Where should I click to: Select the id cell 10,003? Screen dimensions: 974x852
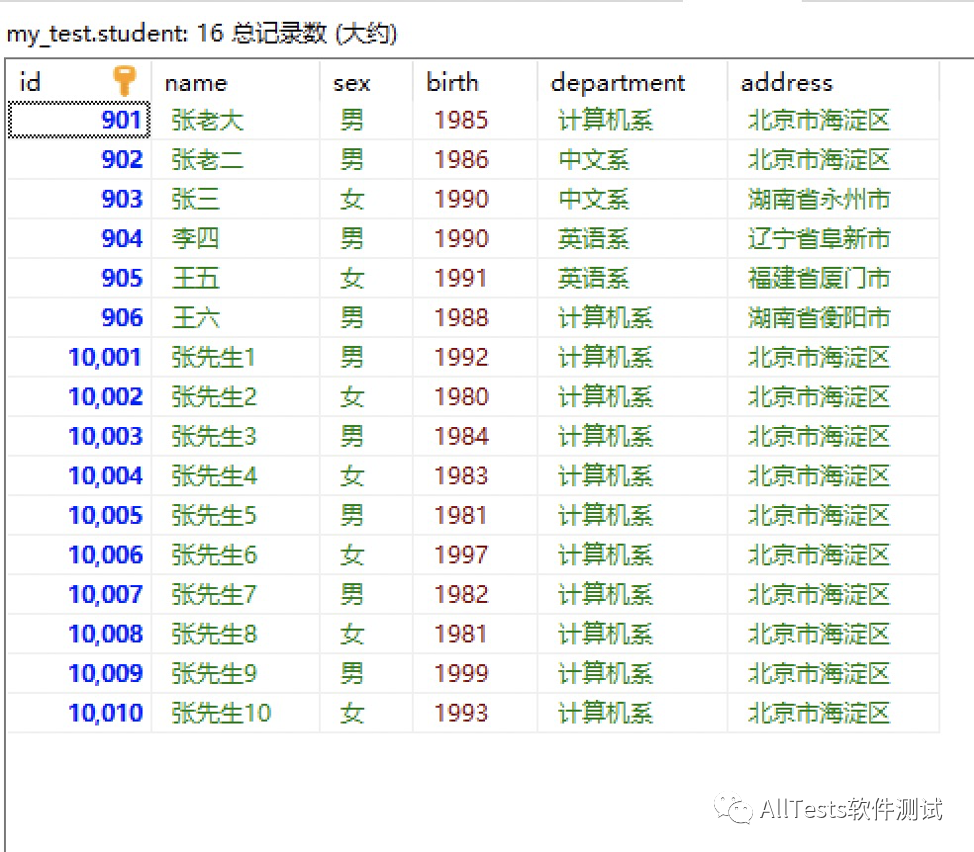[79, 437]
